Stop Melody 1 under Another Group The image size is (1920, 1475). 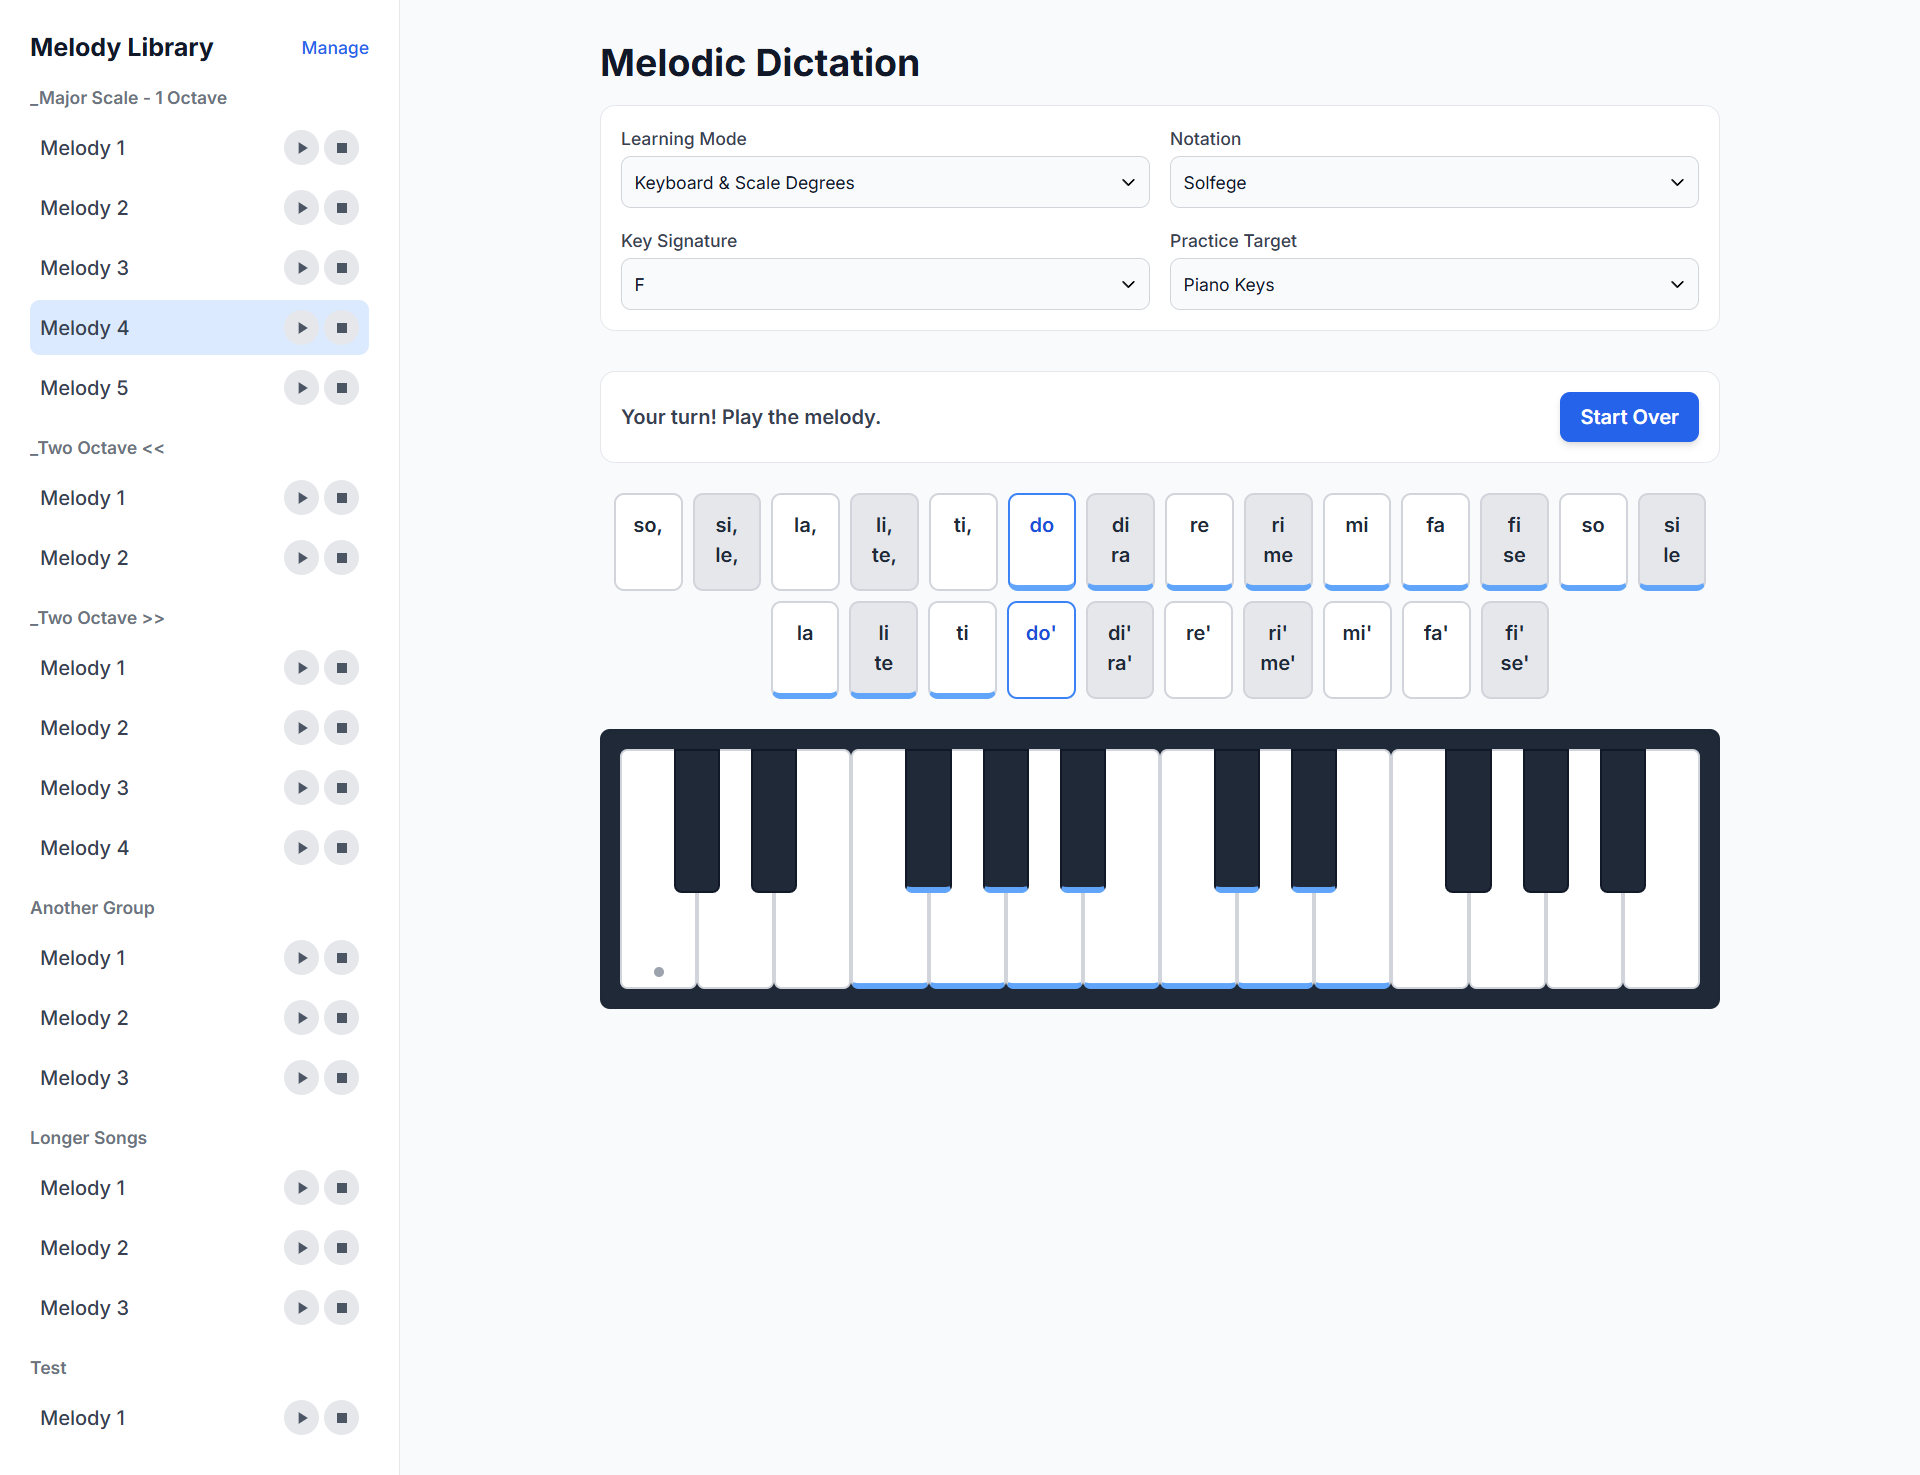click(x=341, y=957)
